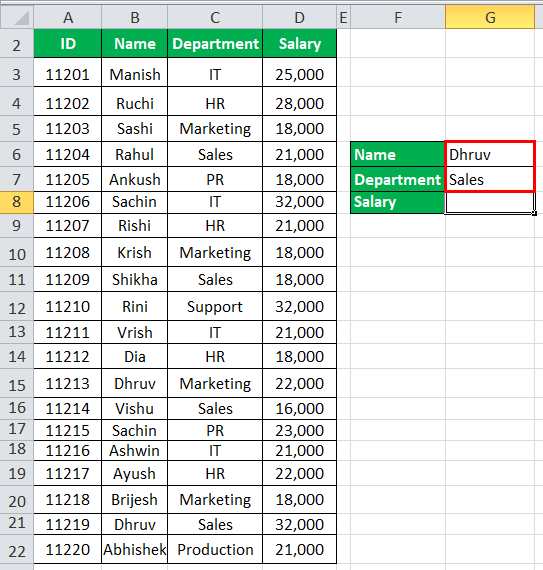The width and height of the screenshot is (543, 570).
Task: Select row 22 header
Action: coord(17,549)
